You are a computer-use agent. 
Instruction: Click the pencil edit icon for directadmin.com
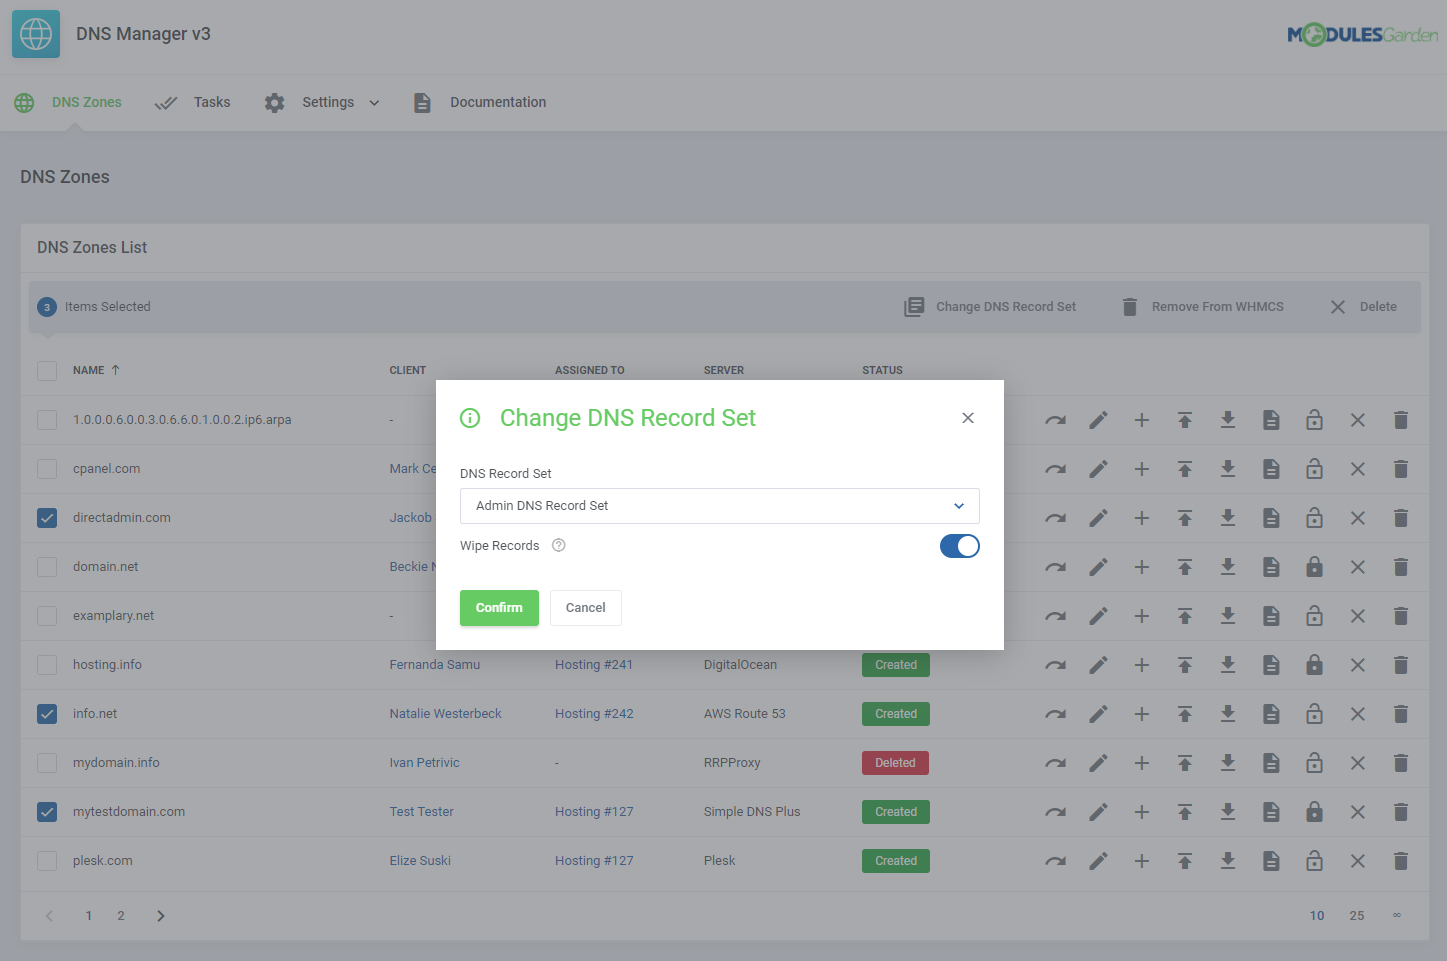coord(1098,518)
